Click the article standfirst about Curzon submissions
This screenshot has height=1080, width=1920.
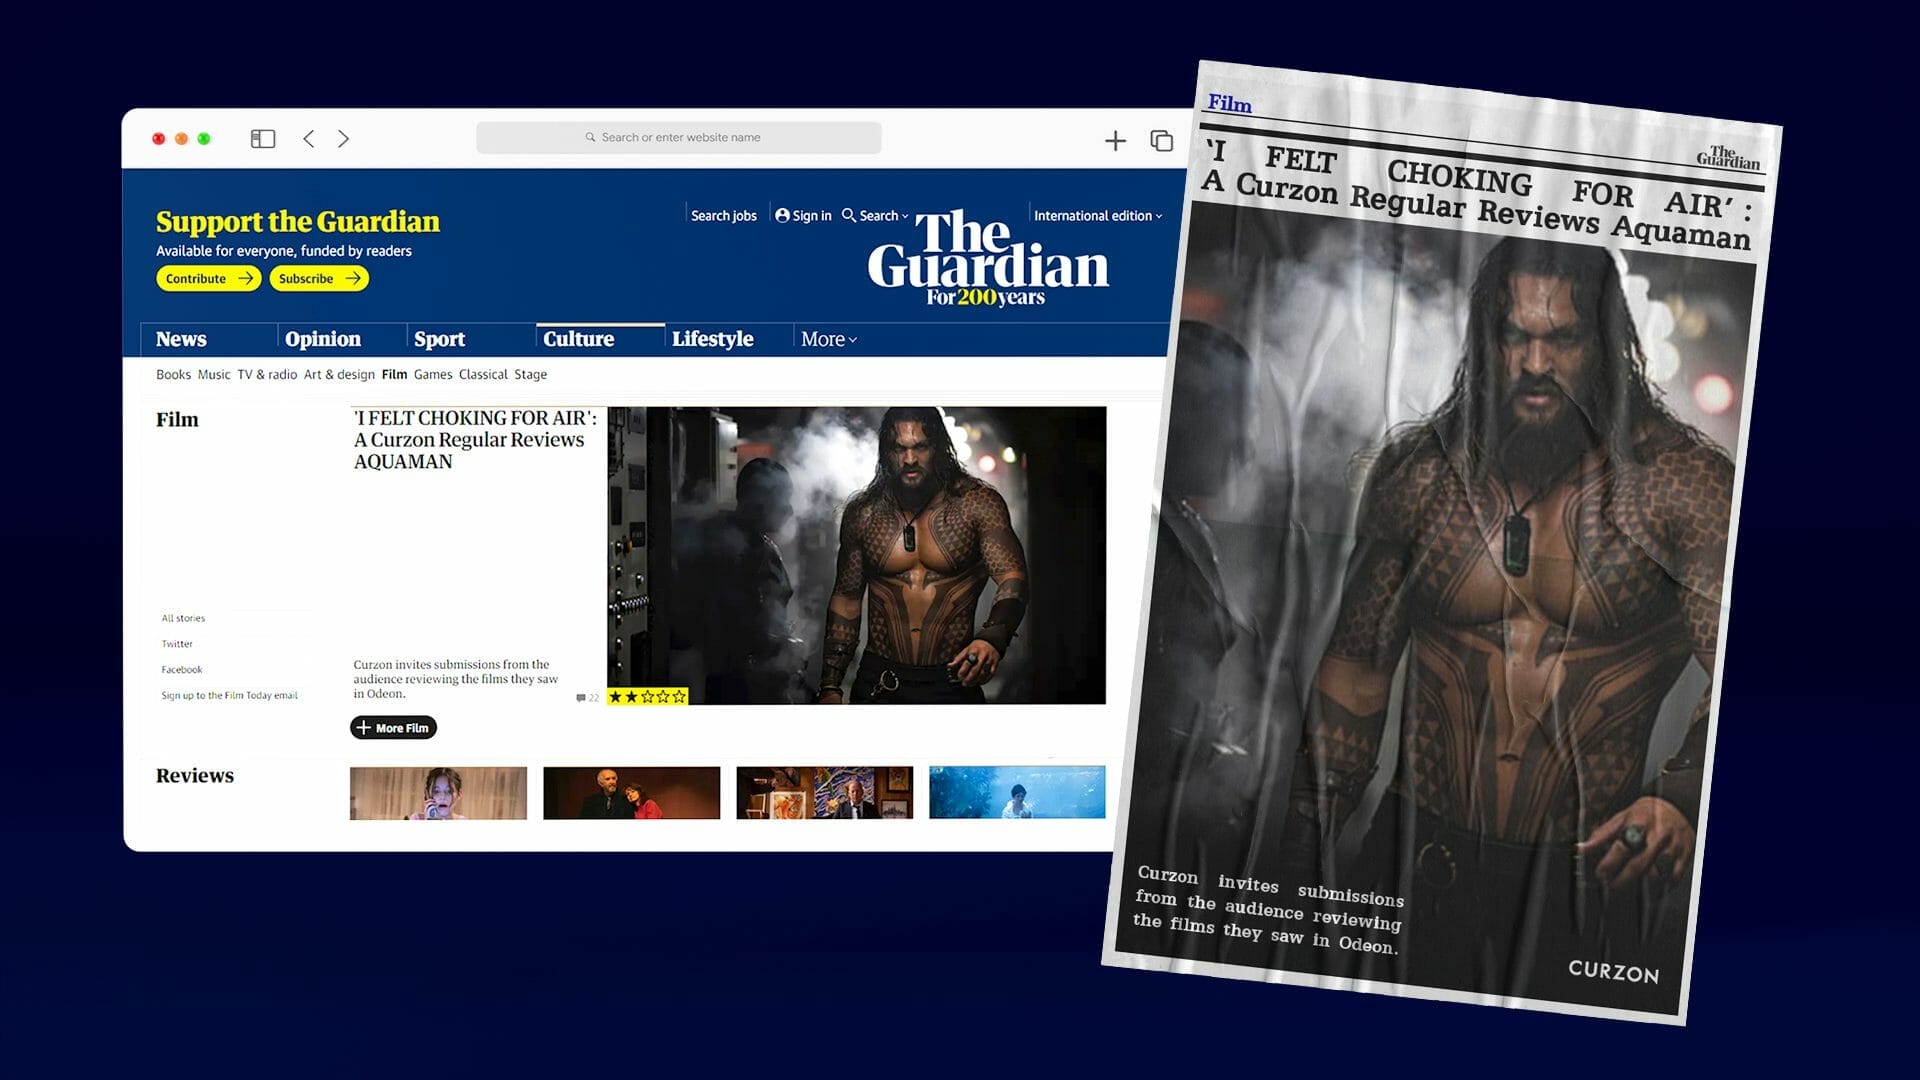pyautogui.click(x=455, y=679)
